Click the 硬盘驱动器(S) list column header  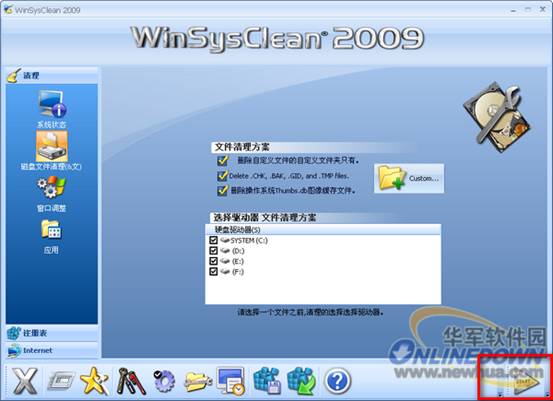(x=323, y=230)
